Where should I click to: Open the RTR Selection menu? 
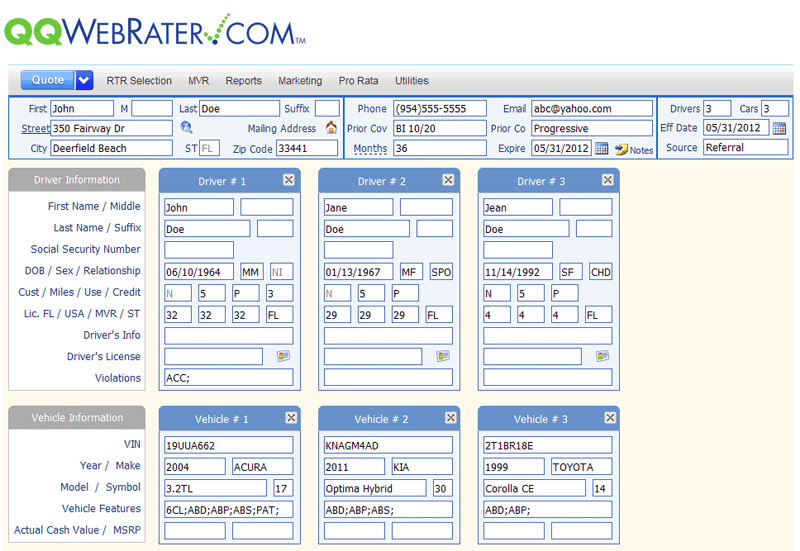click(139, 81)
